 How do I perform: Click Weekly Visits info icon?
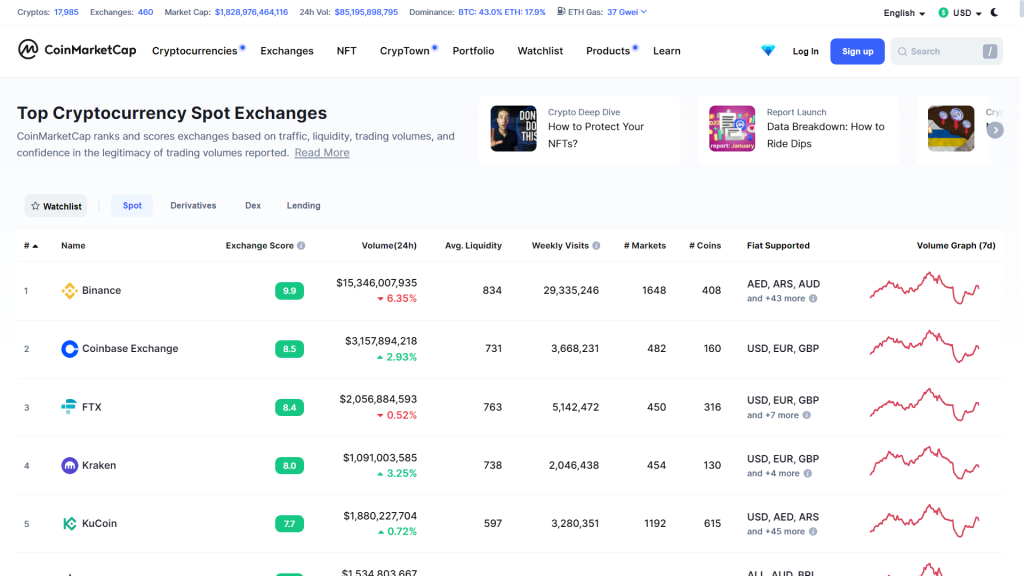pyautogui.click(x=596, y=246)
